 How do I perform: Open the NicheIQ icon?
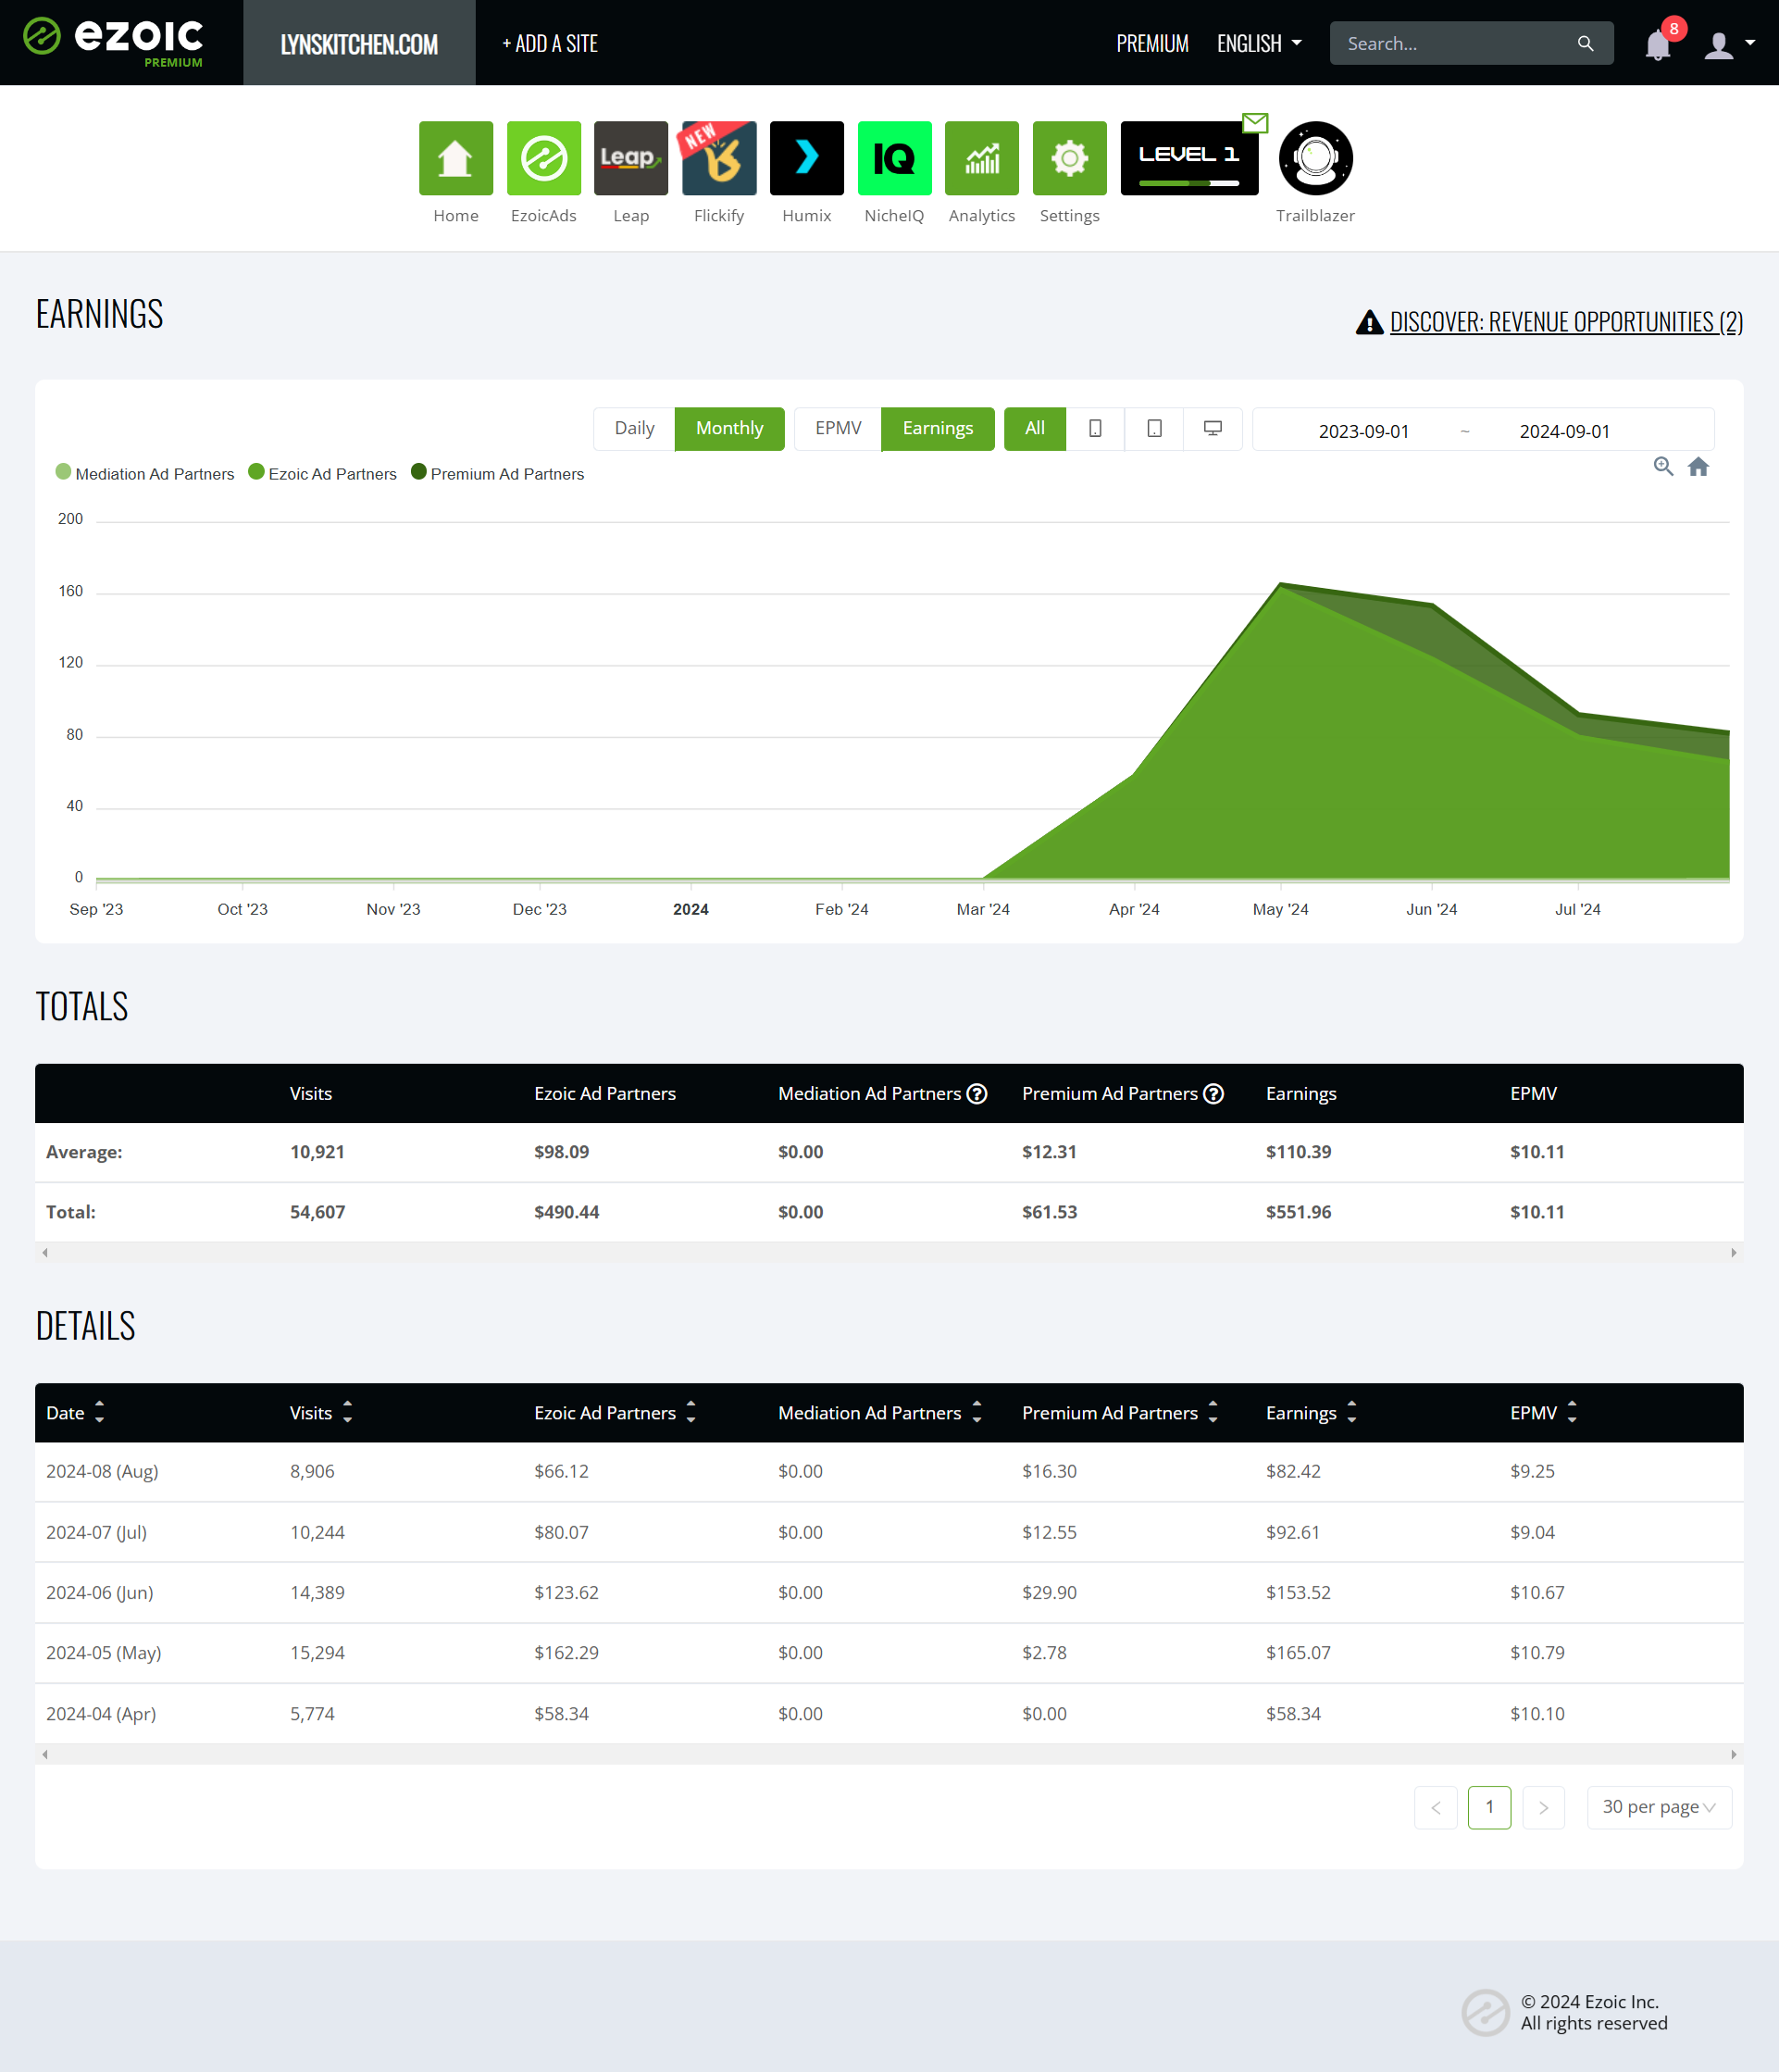894,158
